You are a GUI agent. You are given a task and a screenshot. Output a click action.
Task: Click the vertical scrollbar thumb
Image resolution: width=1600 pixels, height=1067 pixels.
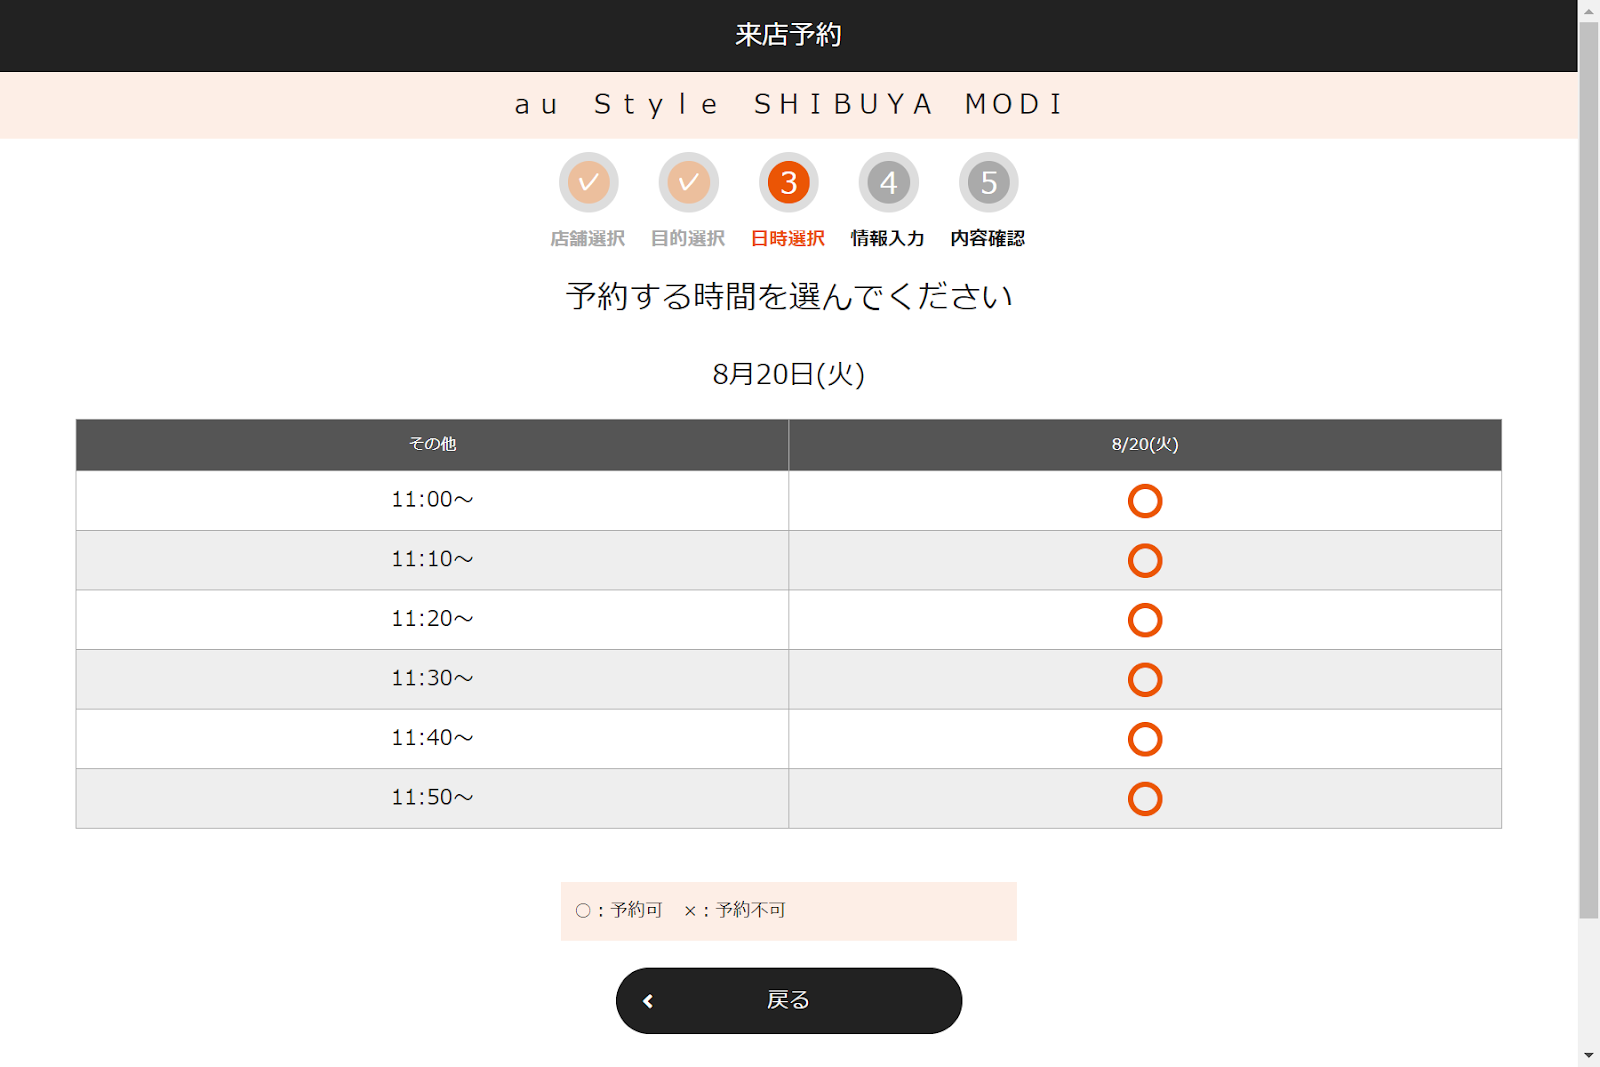(1588, 470)
